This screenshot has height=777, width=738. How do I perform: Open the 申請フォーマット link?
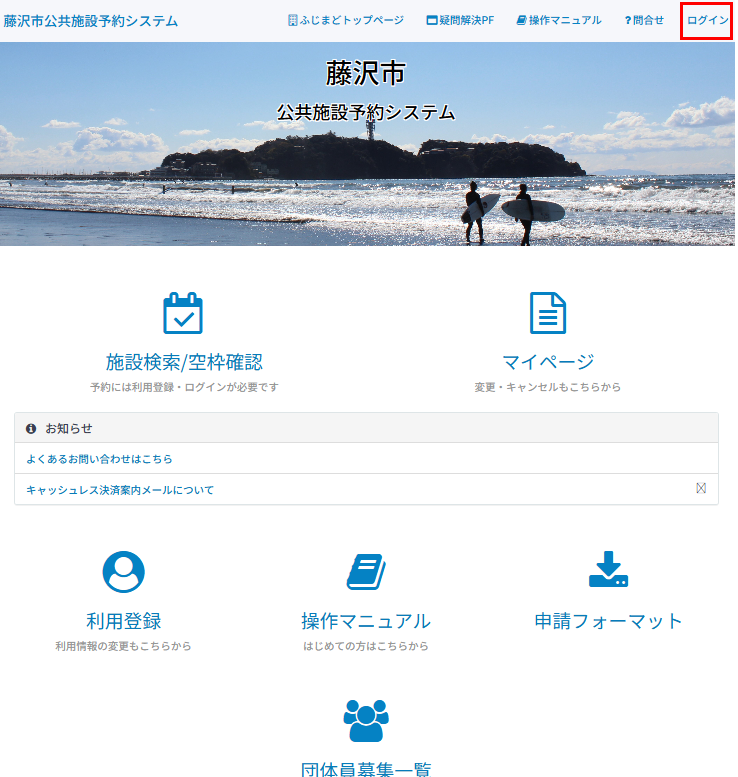pos(608,621)
